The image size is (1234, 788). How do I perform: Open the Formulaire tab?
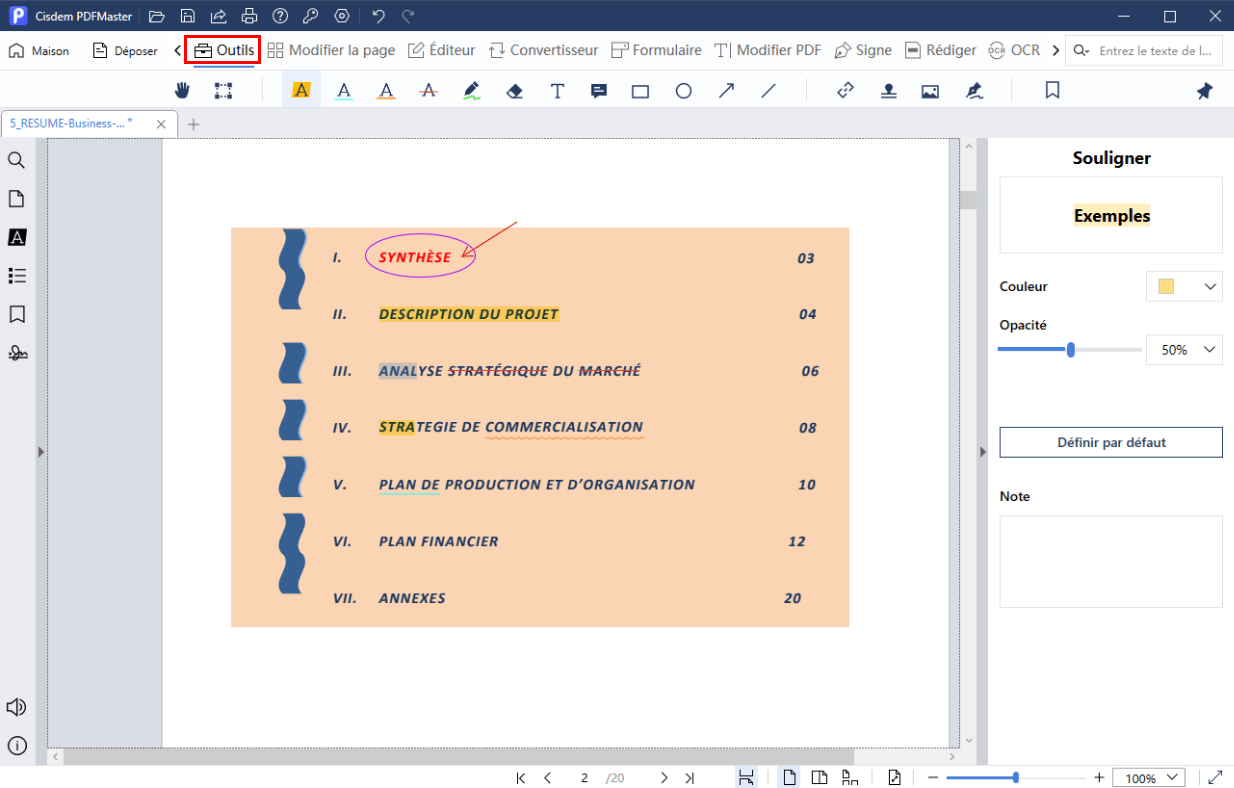coord(656,50)
